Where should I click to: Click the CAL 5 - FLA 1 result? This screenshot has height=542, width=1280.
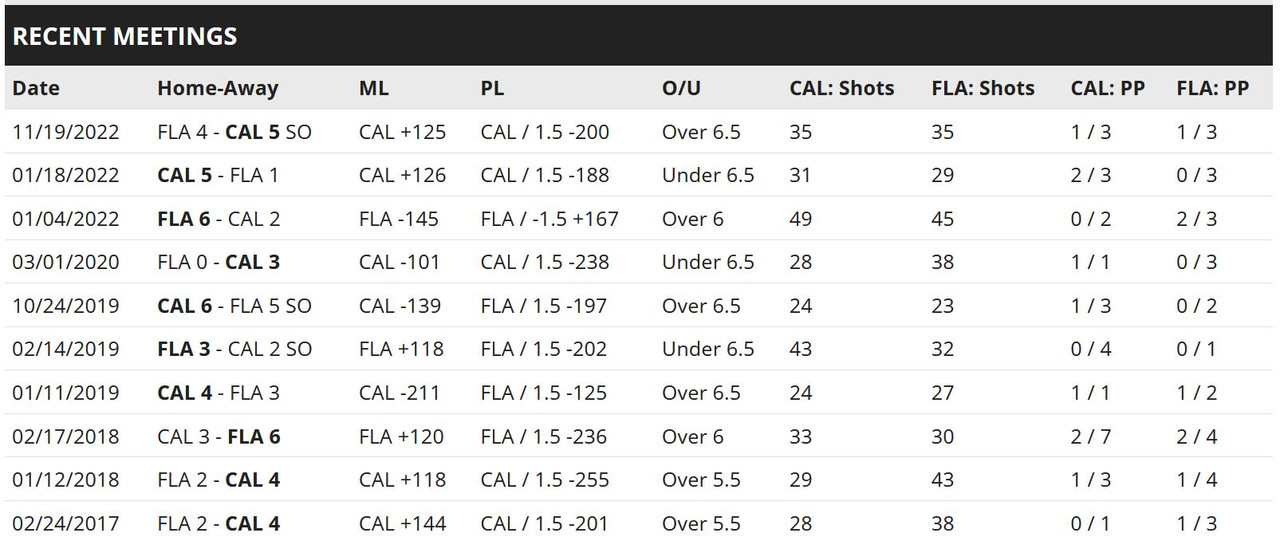click(218, 175)
